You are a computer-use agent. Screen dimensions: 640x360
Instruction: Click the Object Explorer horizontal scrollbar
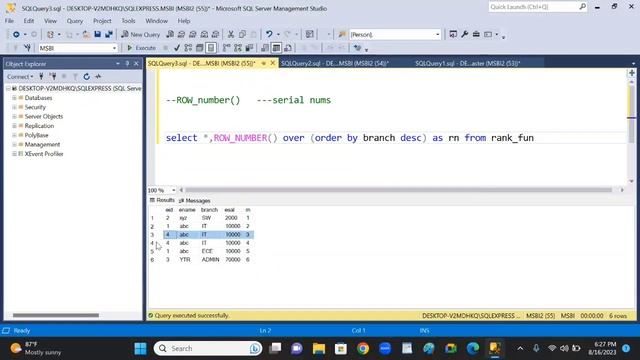pos(56,315)
